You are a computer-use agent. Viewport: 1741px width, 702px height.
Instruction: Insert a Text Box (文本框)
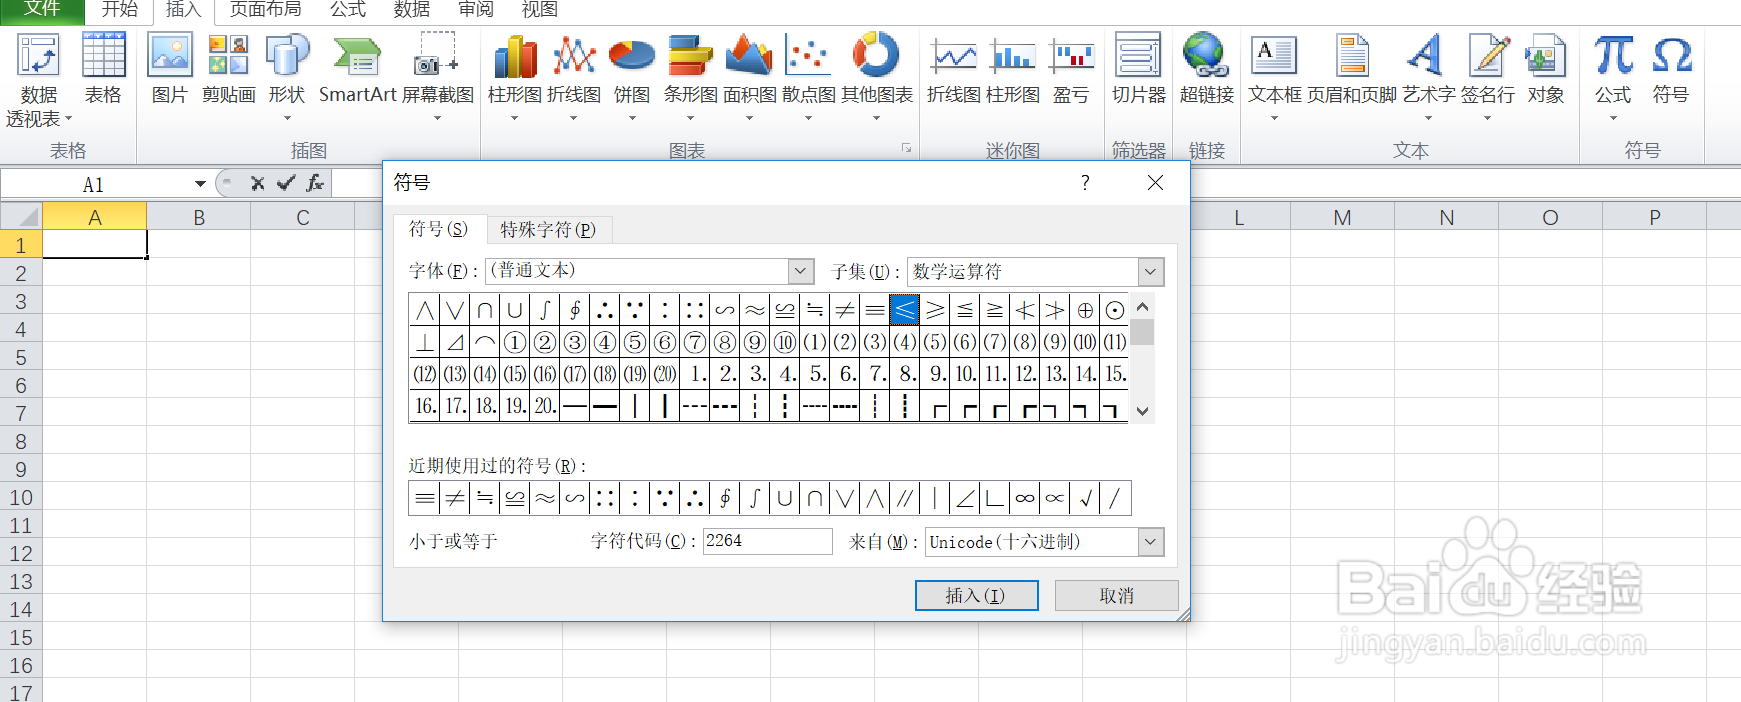pyautogui.click(x=1275, y=78)
